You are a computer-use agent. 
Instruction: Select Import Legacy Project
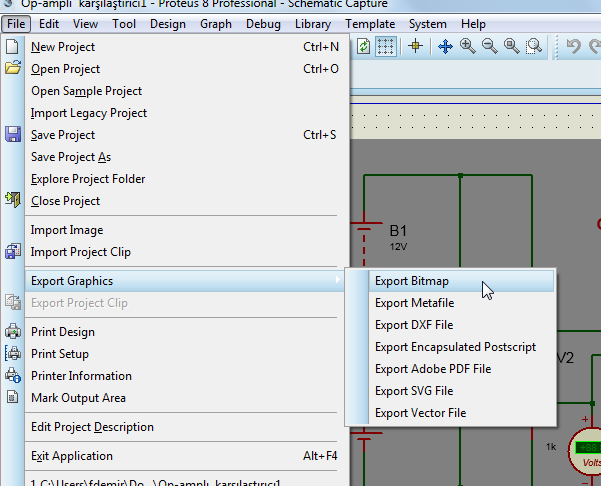[187, 113]
